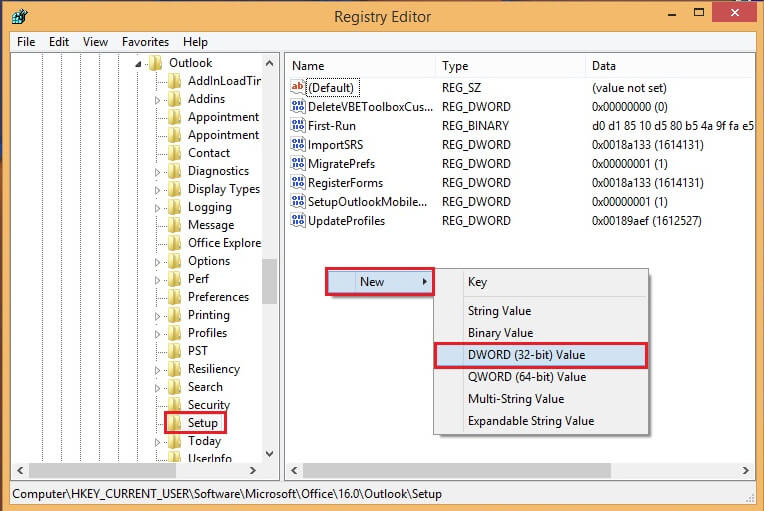Expand the Search key
The width and height of the screenshot is (764, 511).
157,388
